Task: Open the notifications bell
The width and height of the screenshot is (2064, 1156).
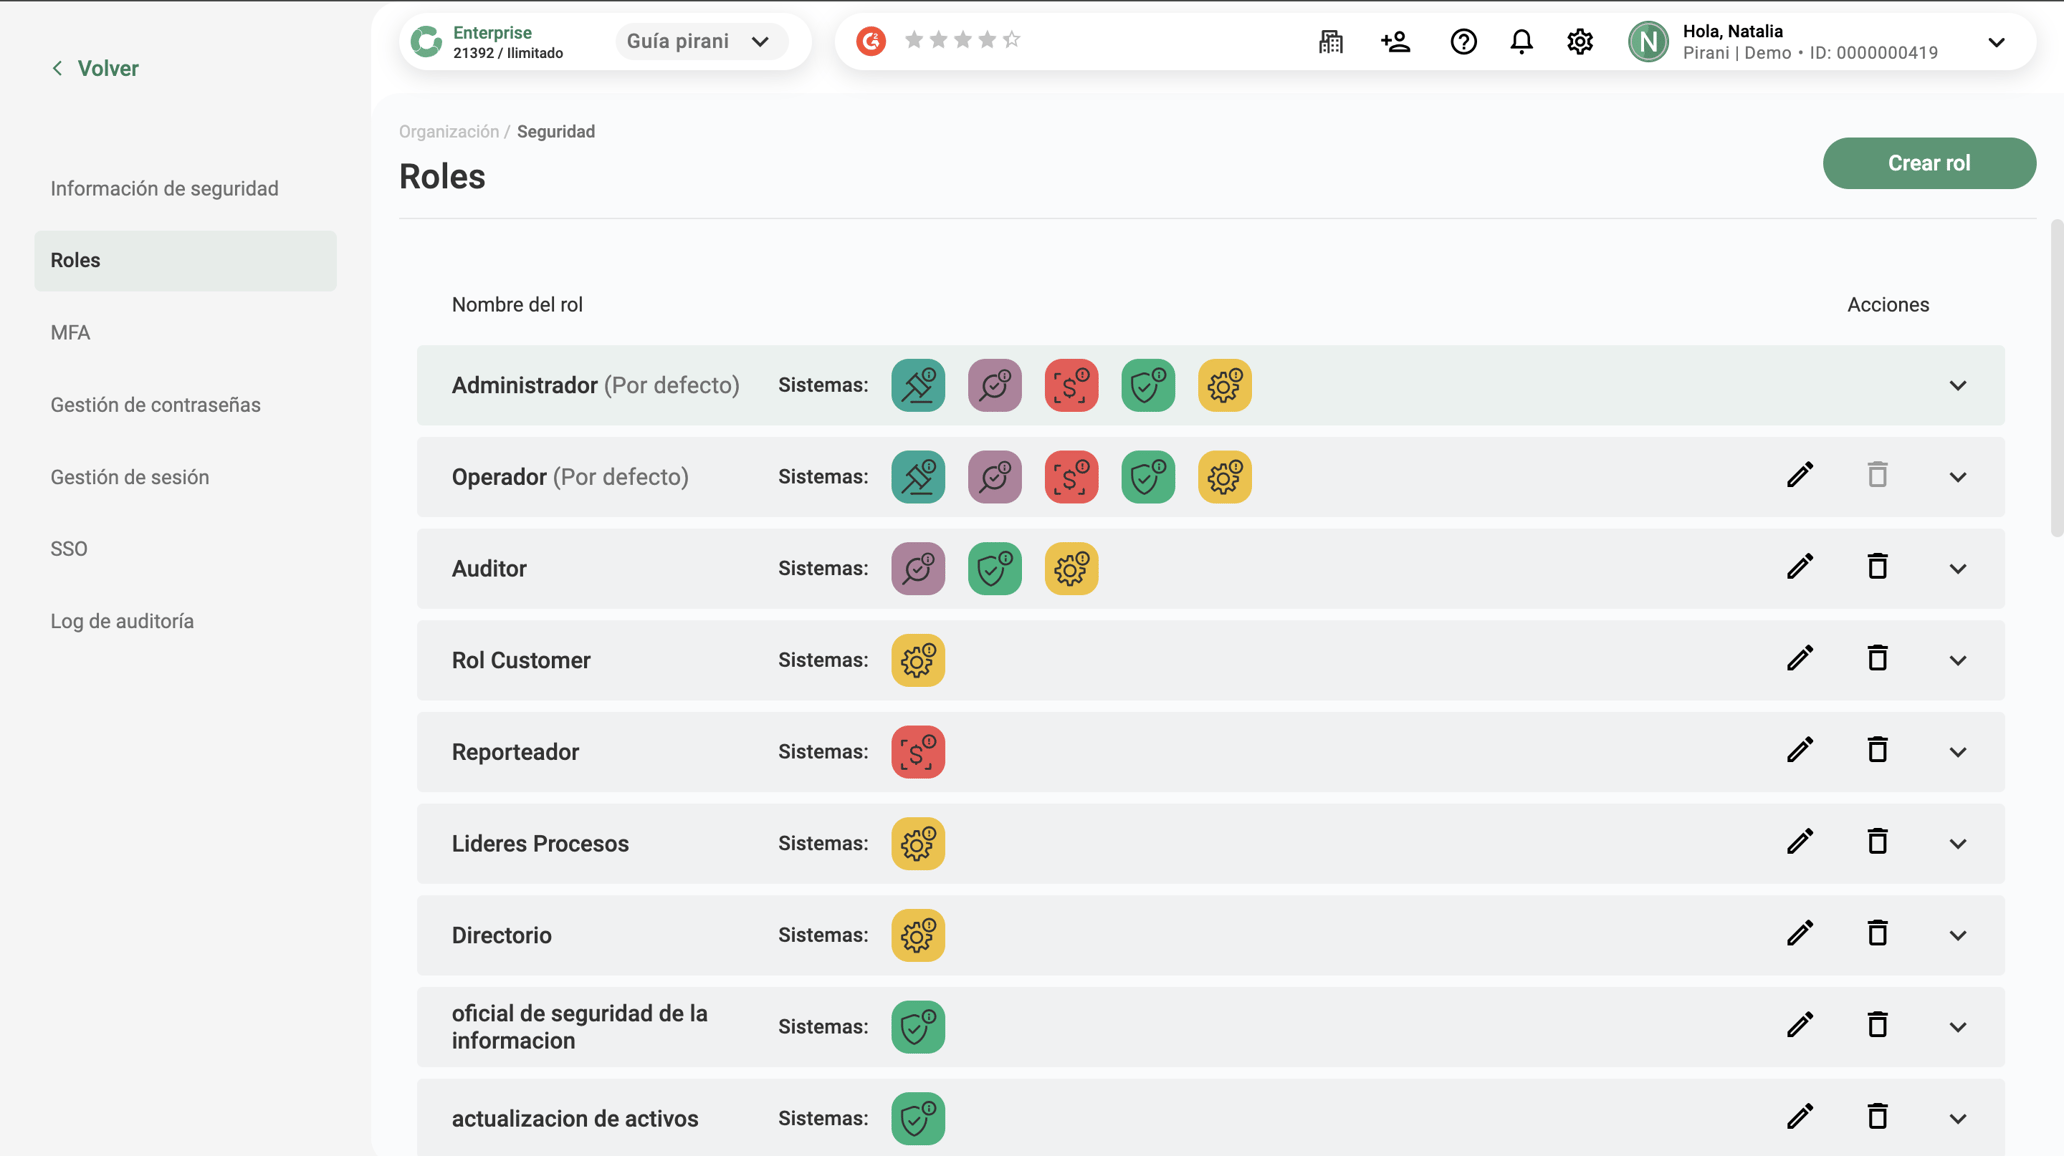Action: point(1521,41)
